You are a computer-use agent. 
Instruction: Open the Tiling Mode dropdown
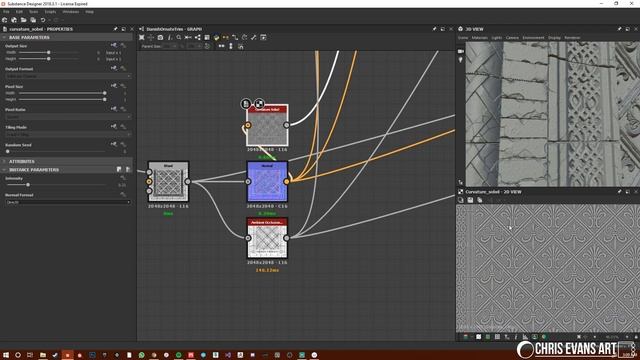pyautogui.click(x=68, y=134)
